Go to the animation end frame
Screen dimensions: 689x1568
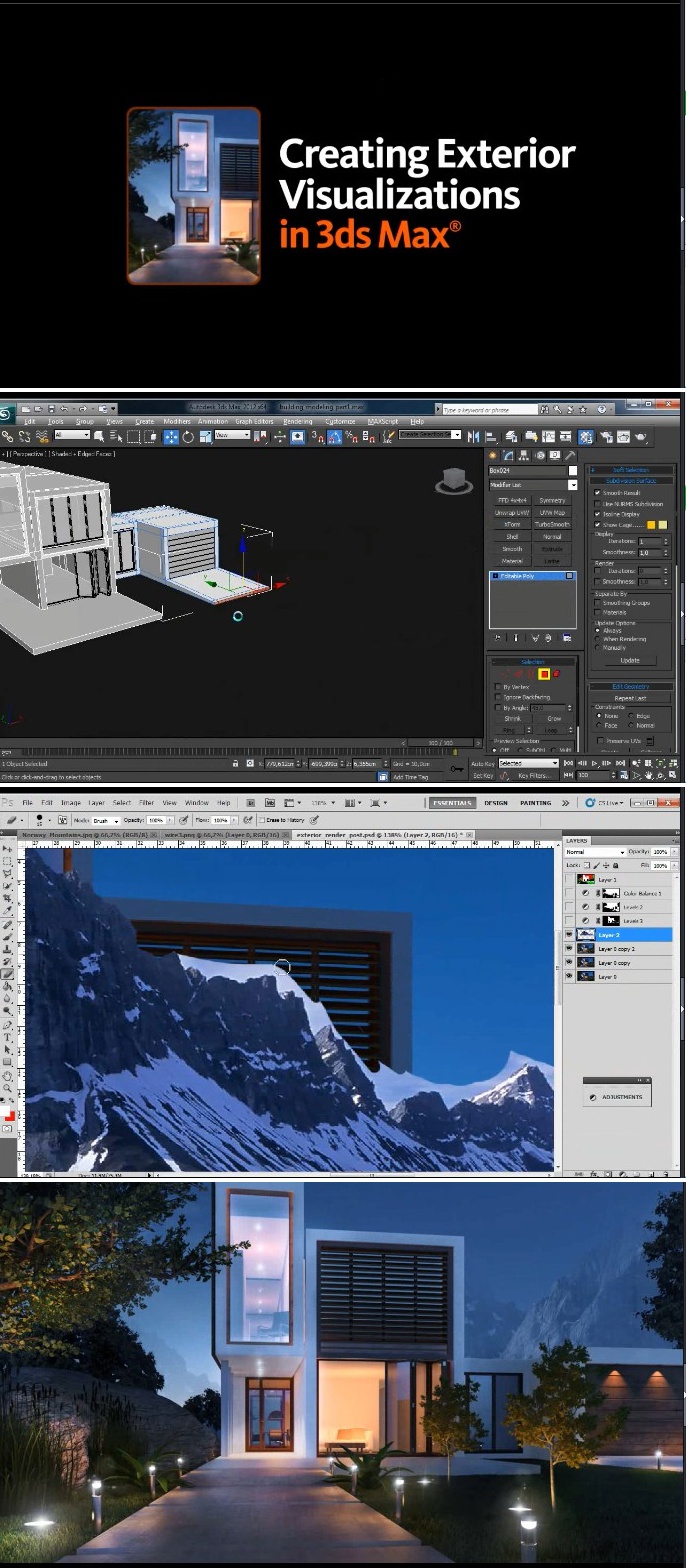(x=621, y=763)
